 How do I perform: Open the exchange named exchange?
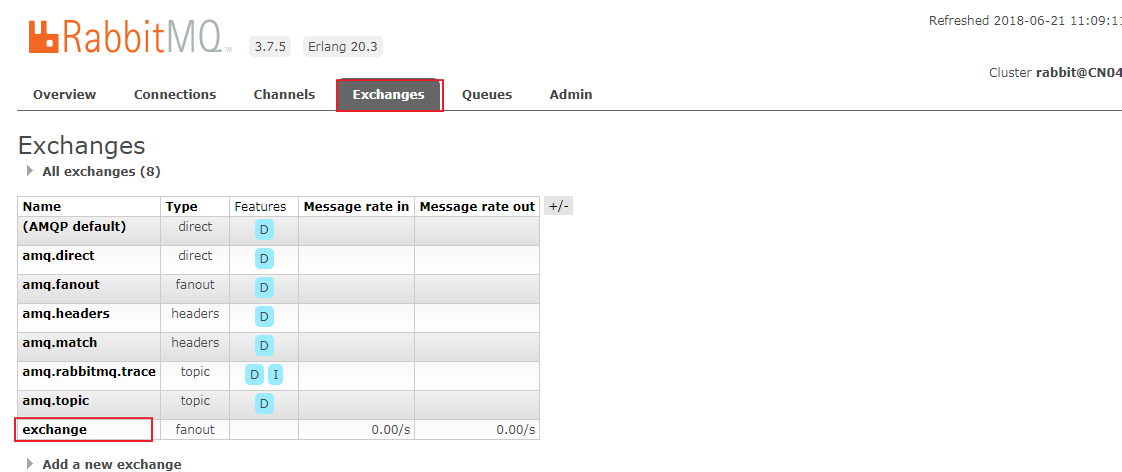(54, 430)
